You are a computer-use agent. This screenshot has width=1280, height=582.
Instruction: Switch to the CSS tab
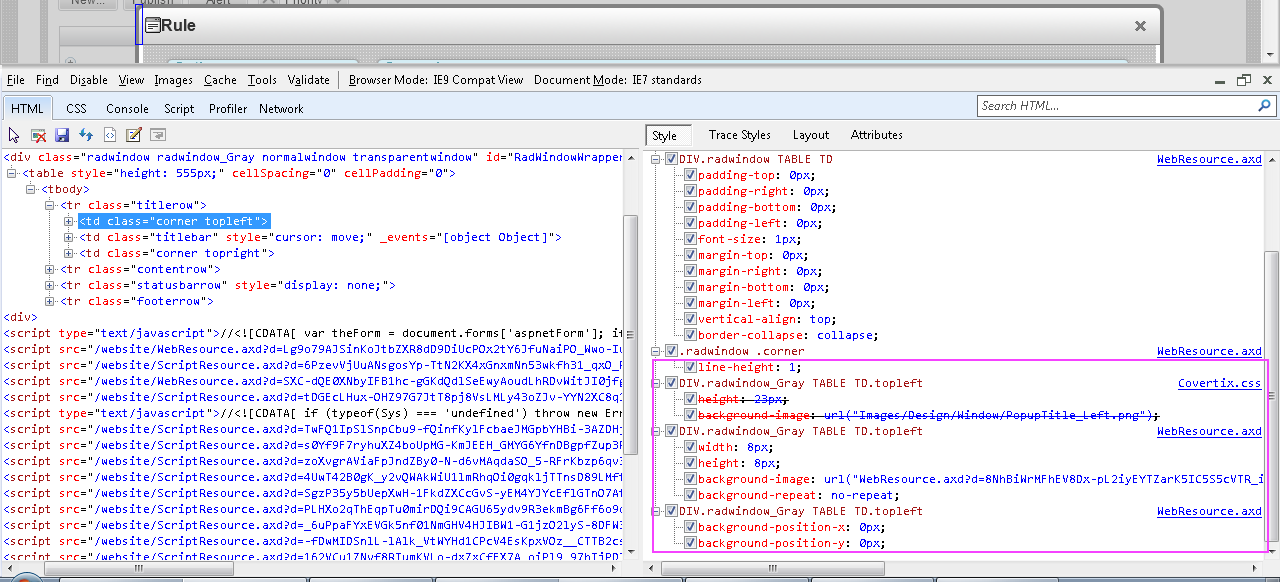77,109
